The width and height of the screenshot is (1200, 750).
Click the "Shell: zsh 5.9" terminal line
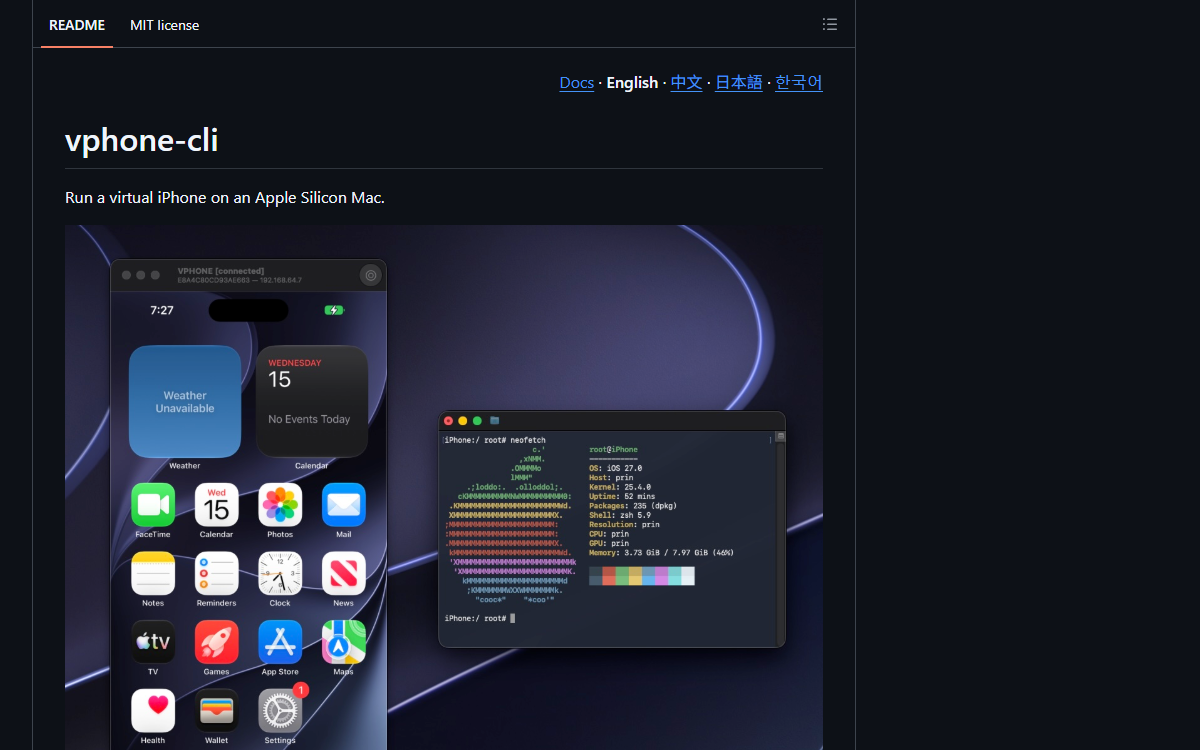click(x=620, y=515)
